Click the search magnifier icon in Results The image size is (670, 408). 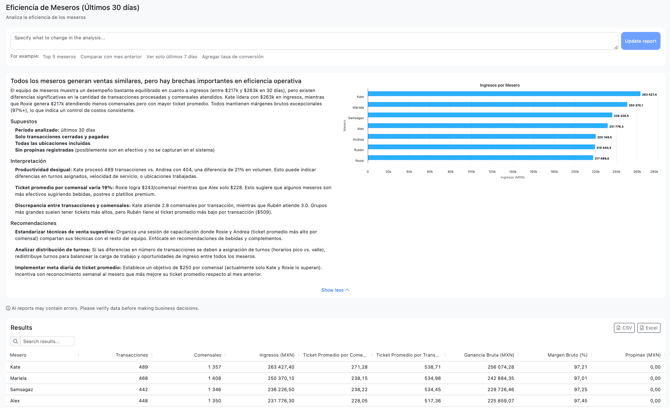pos(16,341)
